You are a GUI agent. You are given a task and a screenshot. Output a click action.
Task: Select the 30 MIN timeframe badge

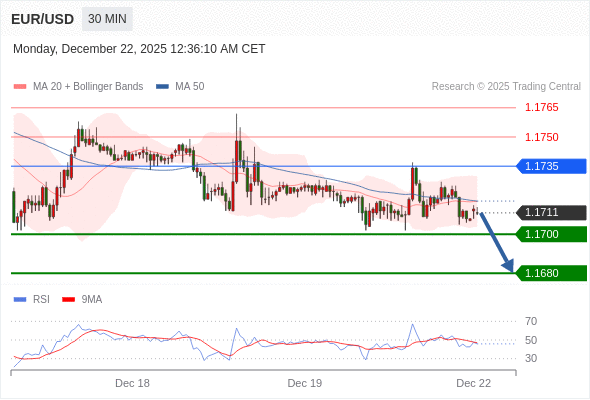tap(107, 19)
